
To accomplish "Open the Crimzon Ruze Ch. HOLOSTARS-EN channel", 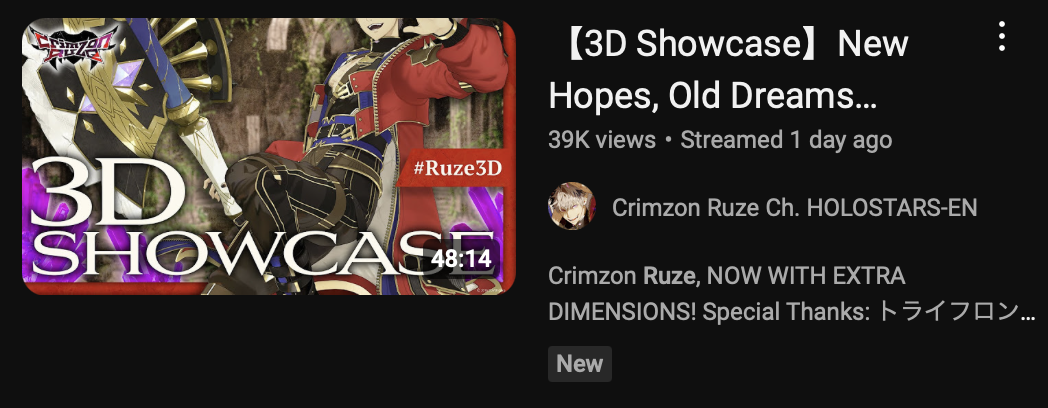I will click(x=795, y=207).
